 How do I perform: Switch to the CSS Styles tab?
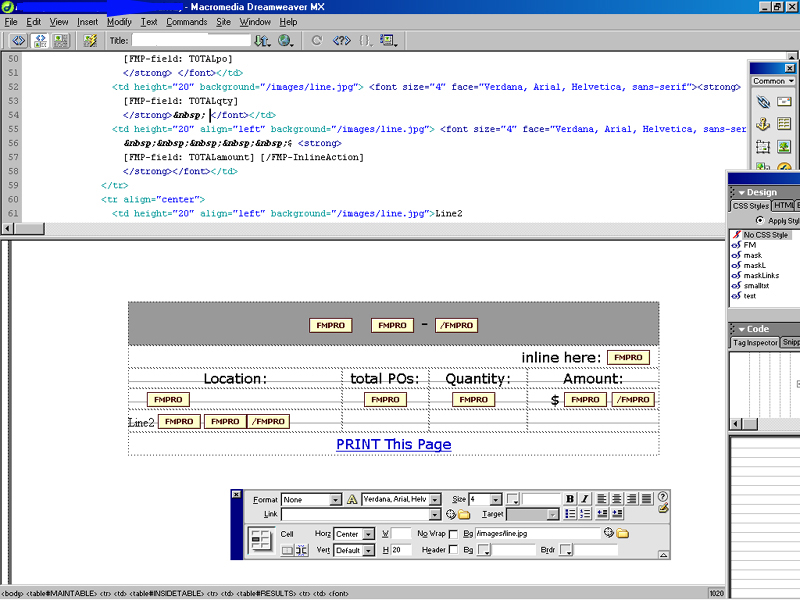click(x=750, y=206)
